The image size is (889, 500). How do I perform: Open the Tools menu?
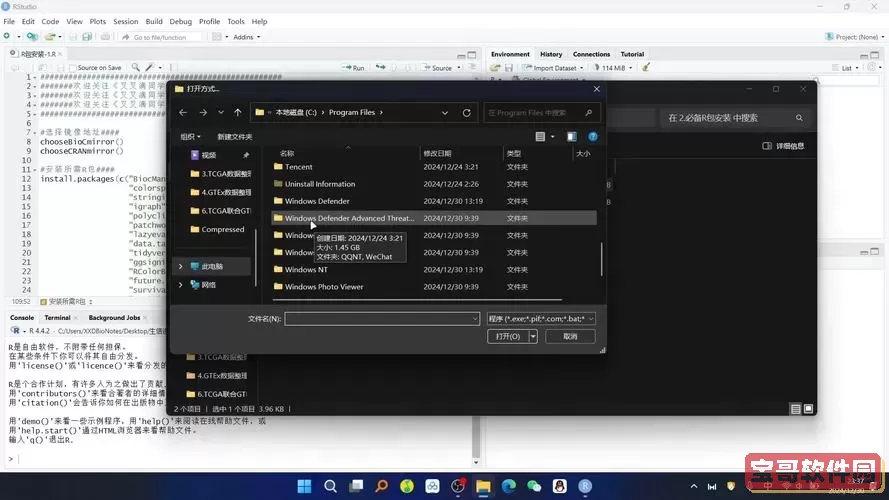pos(236,22)
